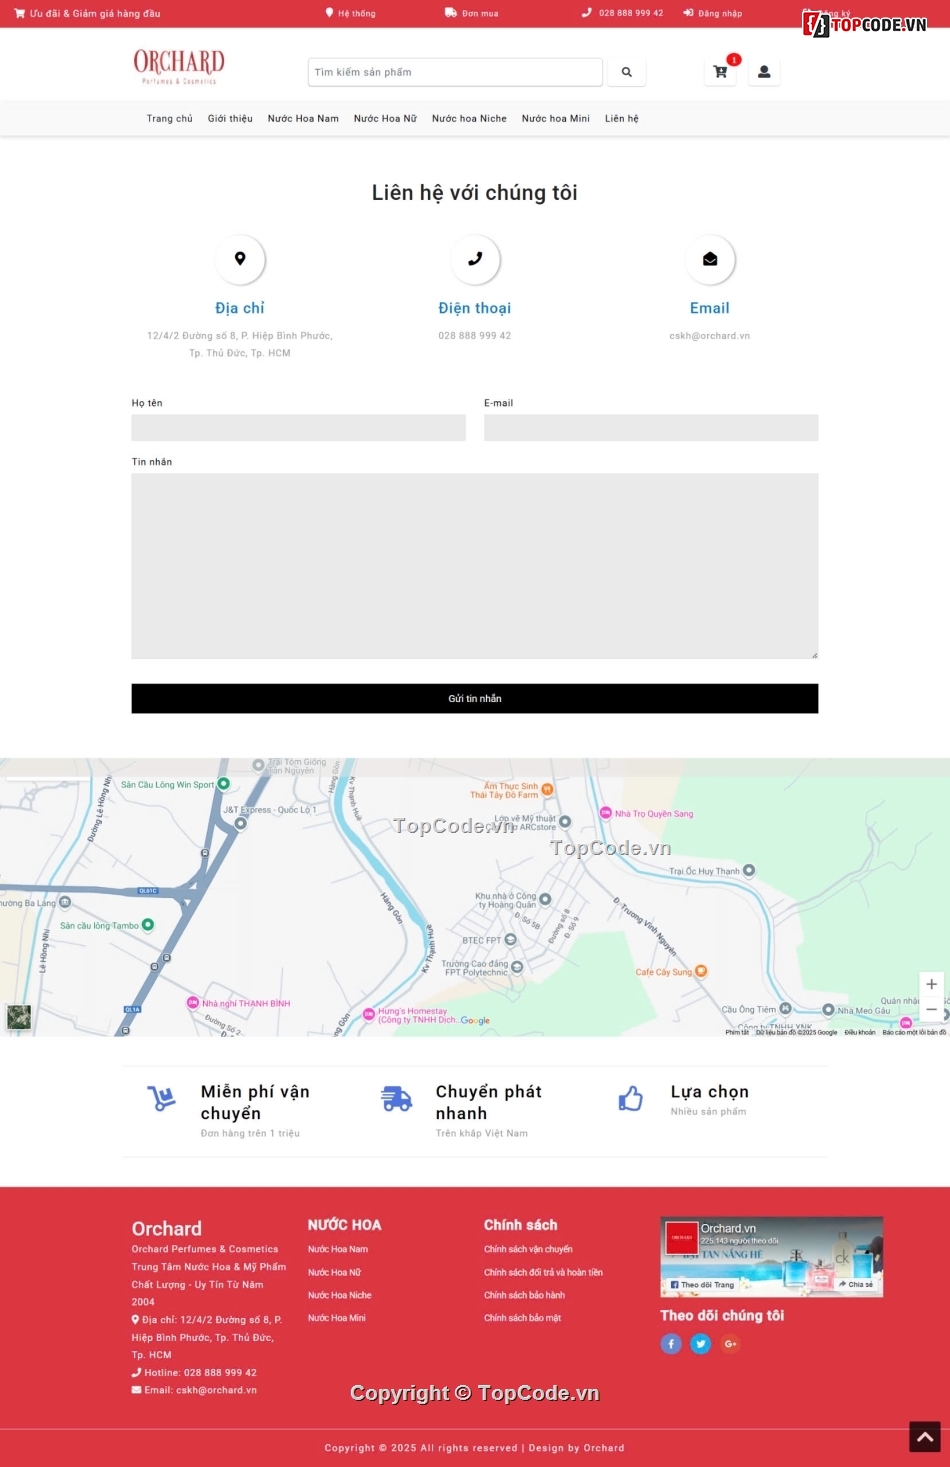The height and width of the screenshot is (1467, 950).
Task: Open Google Plus social icon in footer
Action: [731, 1344]
